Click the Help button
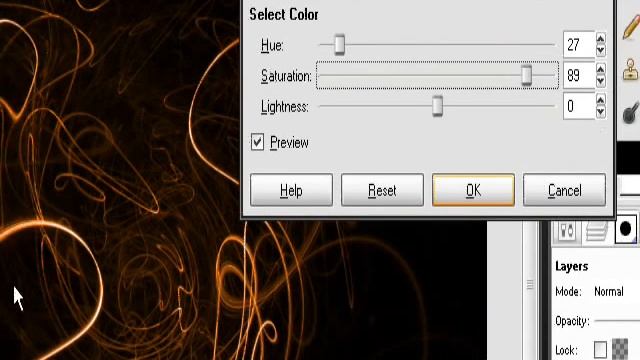This screenshot has width=640, height=360. (x=291, y=190)
